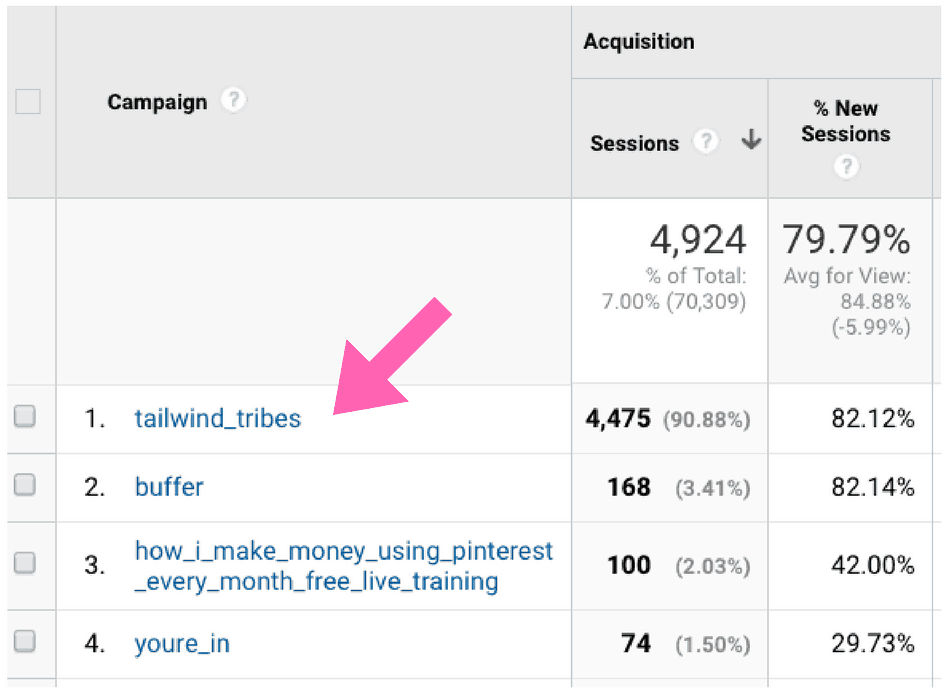Viewport: 952px width, 692px height.
Task: Click the 79.79% new sessions summary
Action: 846,239
